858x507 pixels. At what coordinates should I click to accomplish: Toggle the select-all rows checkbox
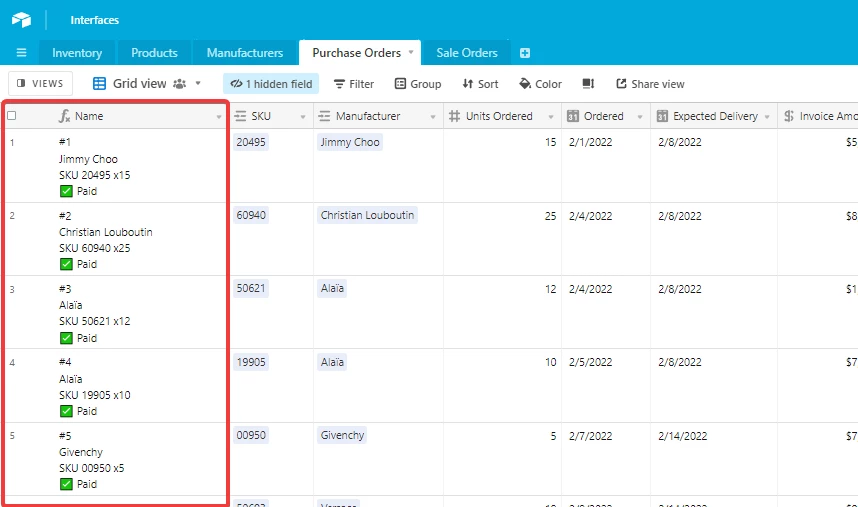[x=11, y=115]
